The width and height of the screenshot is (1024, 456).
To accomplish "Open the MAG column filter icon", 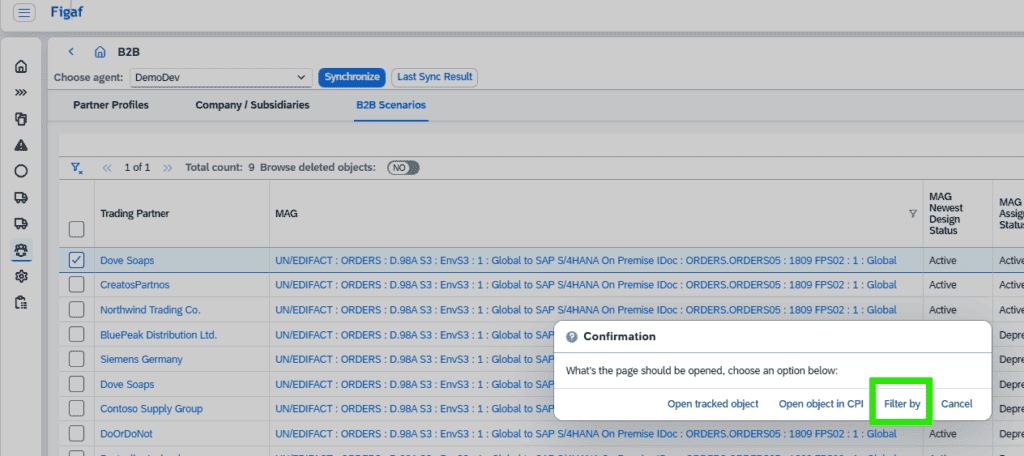I will [x=912, y=214].
